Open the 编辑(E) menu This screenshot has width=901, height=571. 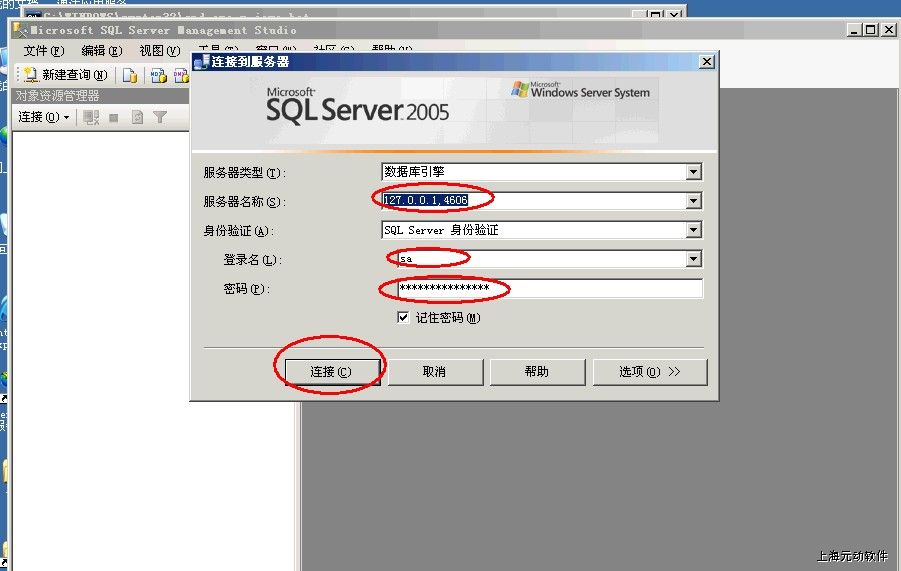tap(101, 51)
